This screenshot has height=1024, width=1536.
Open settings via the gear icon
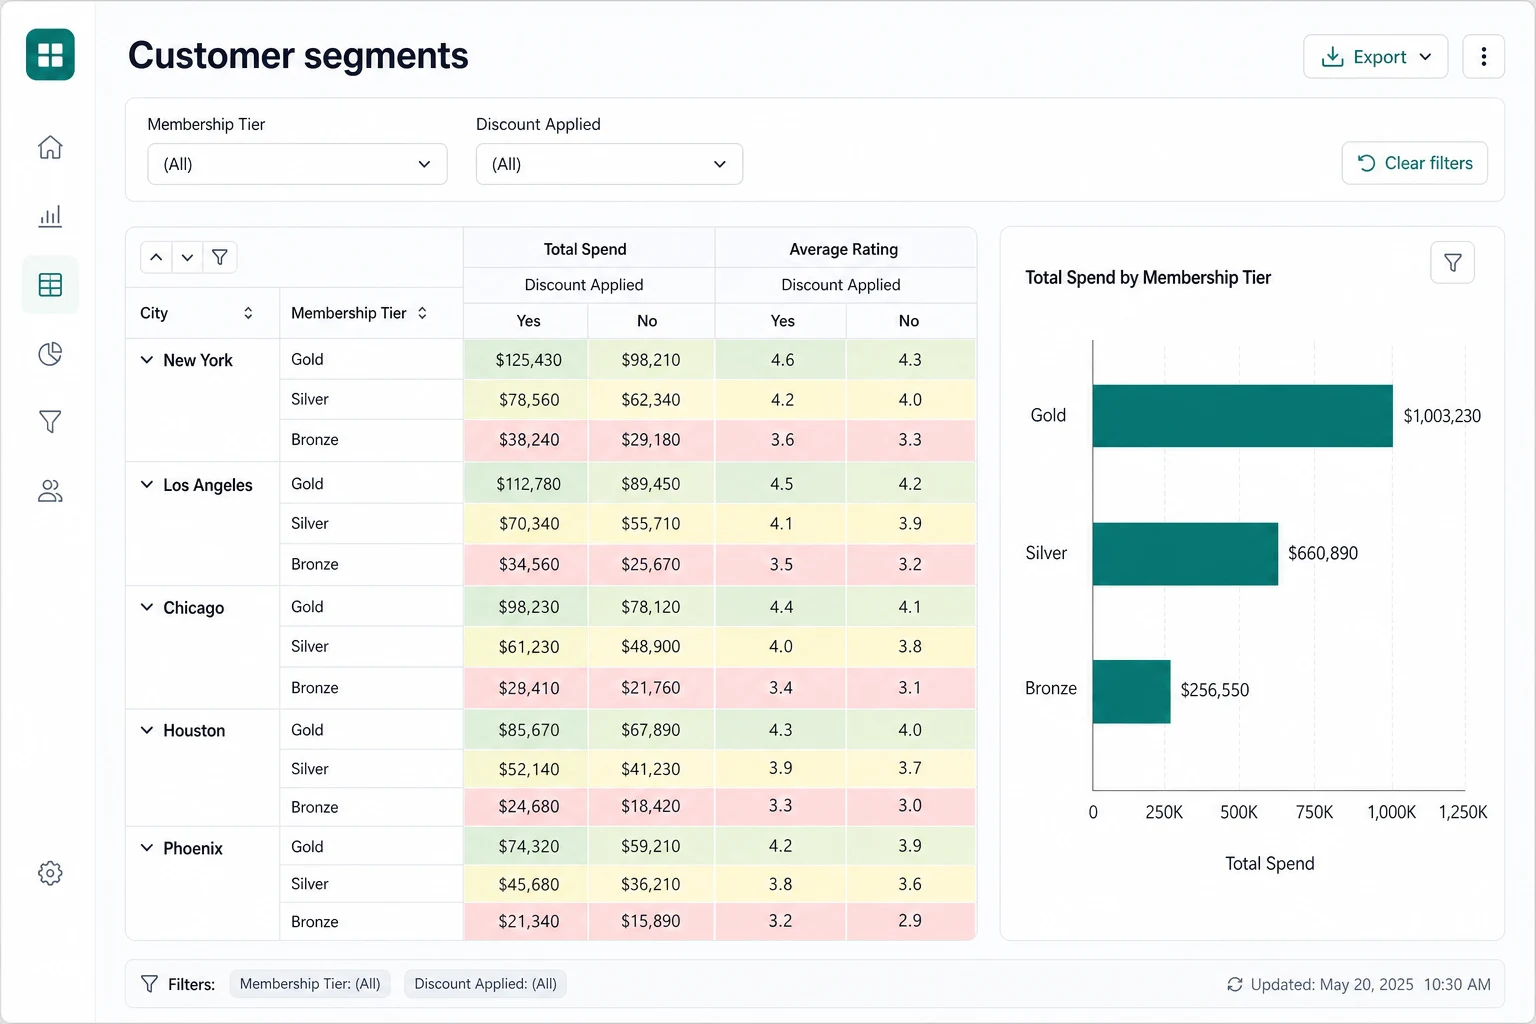(x=50, y=873)
